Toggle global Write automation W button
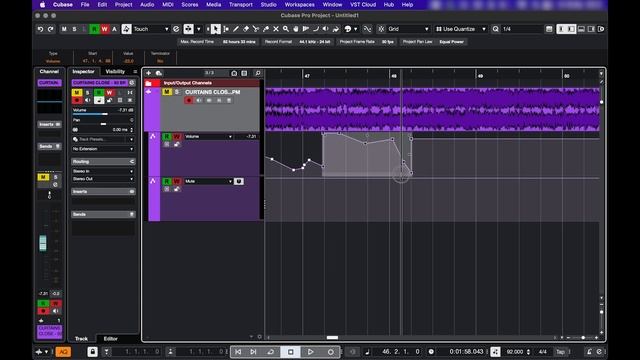 pyautogui.click(x=104, y=29)
